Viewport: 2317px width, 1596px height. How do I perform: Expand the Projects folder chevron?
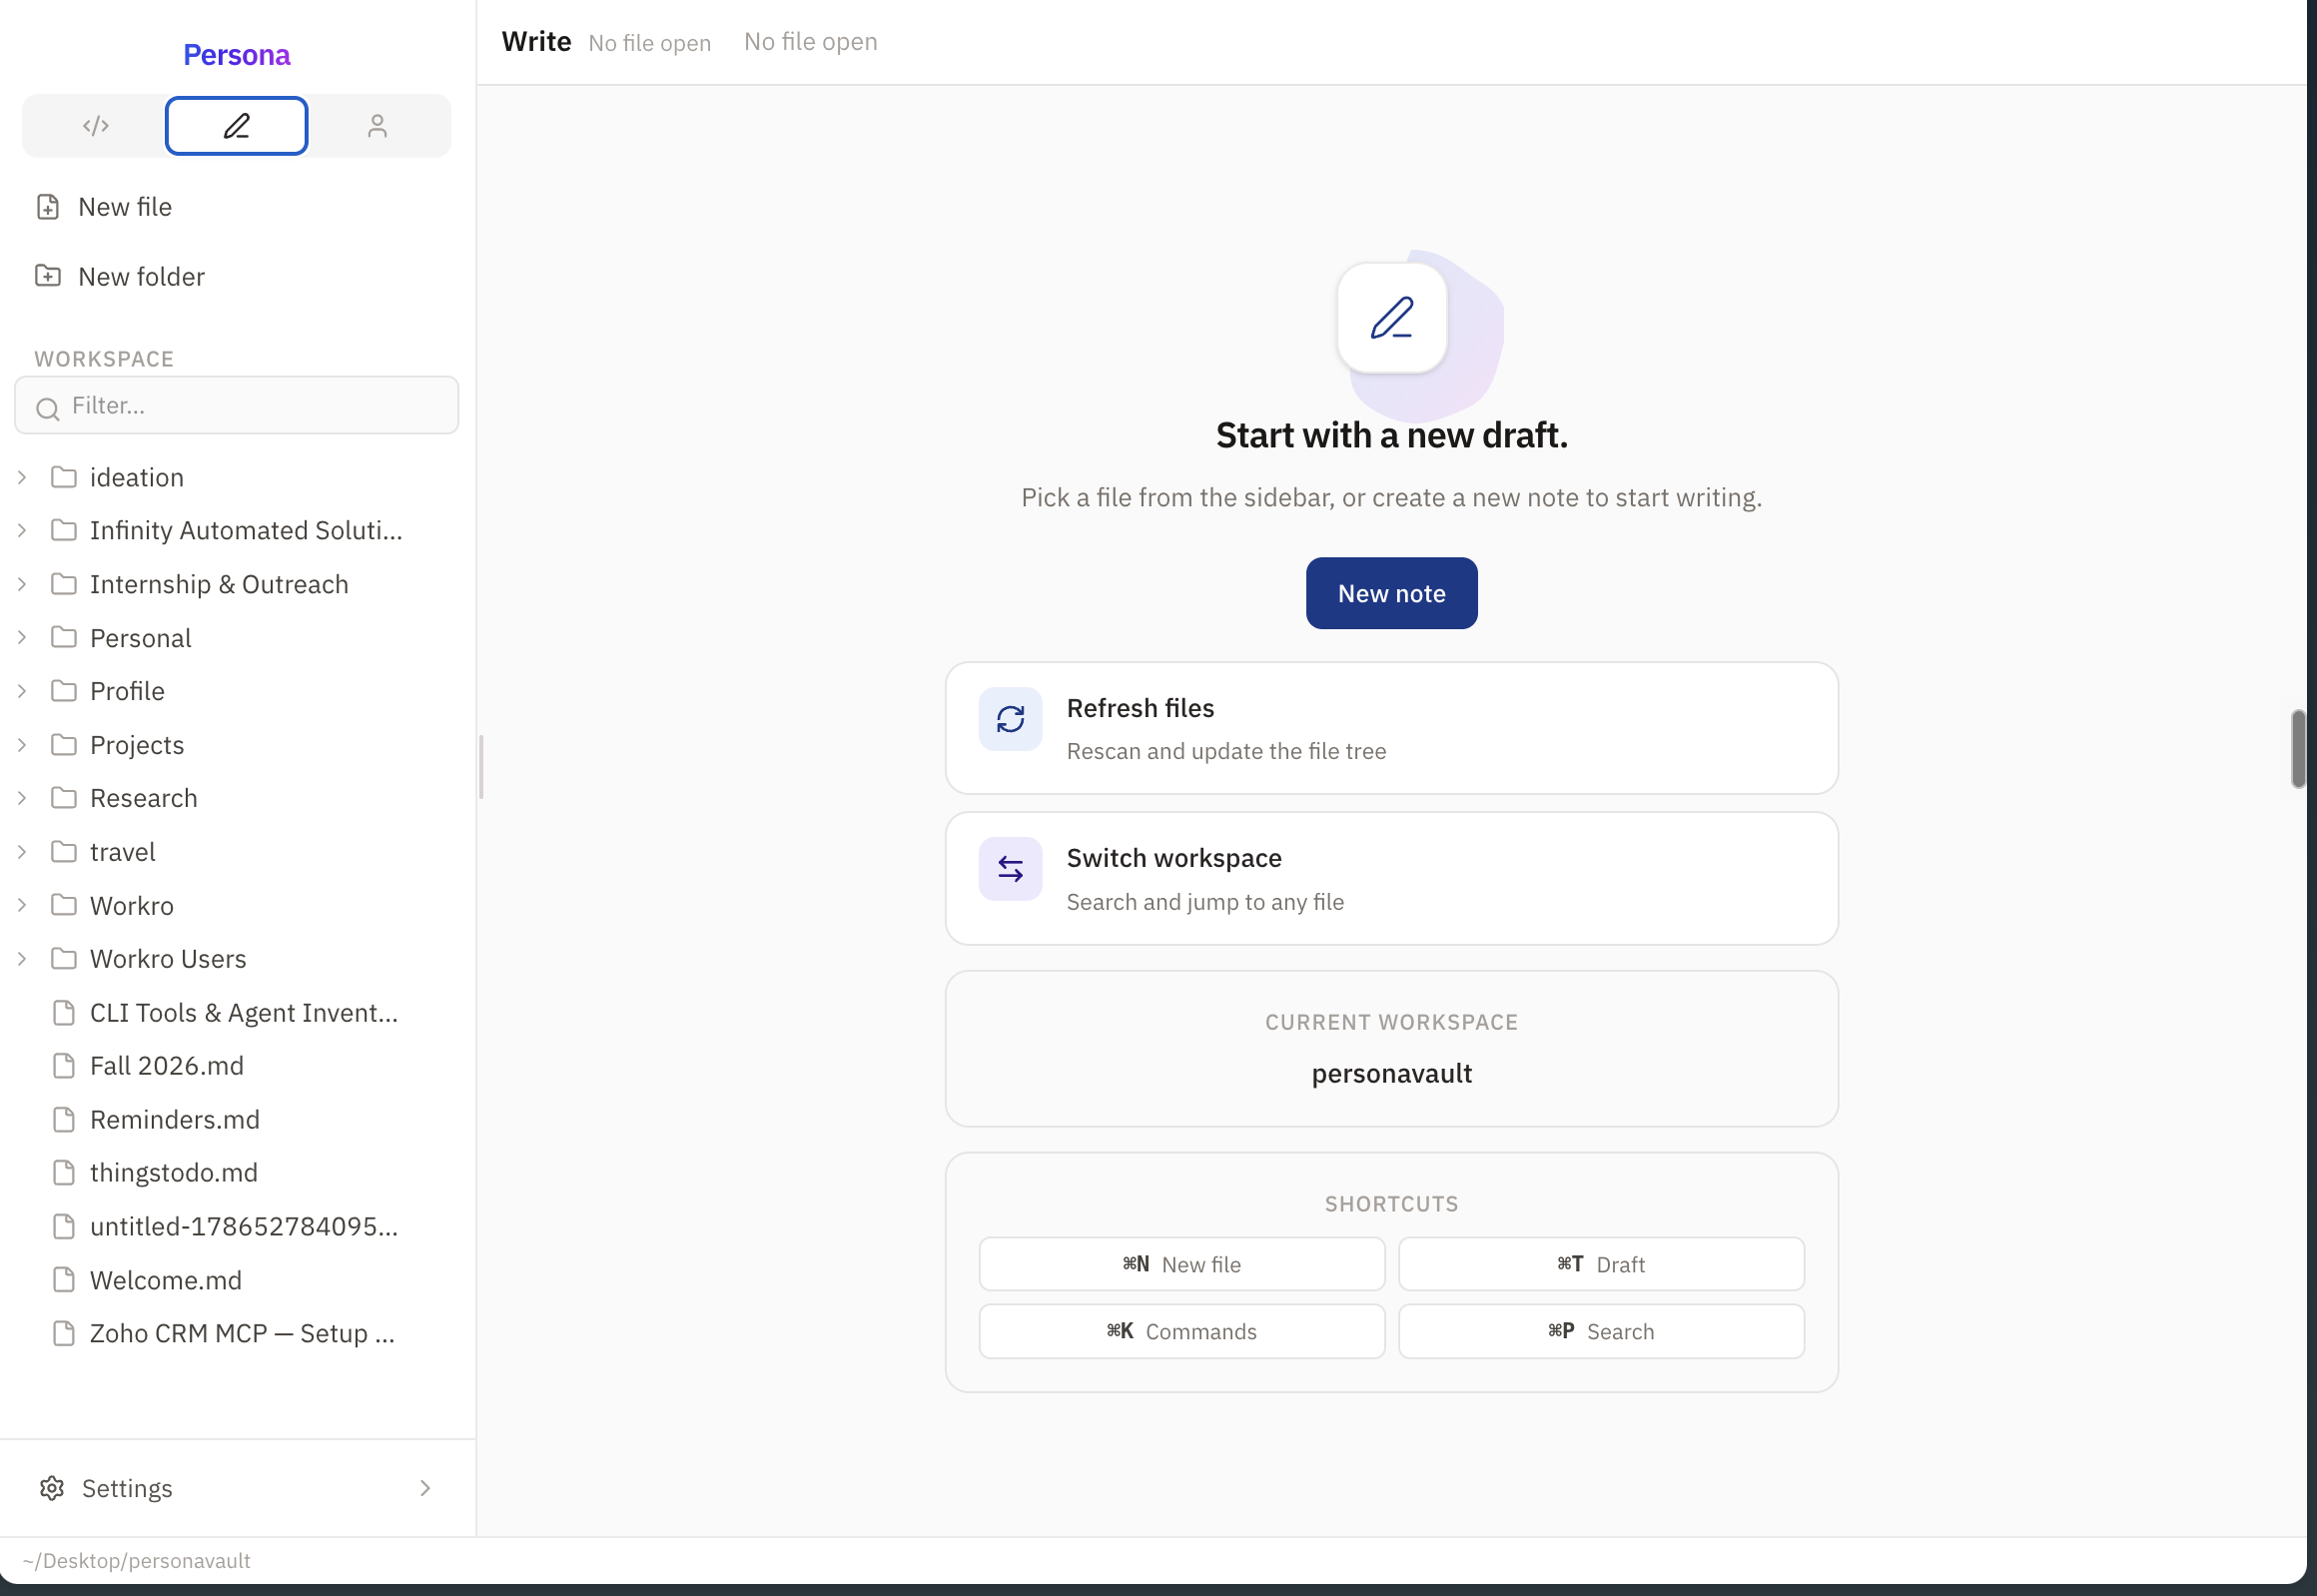(x=22, y=745)
